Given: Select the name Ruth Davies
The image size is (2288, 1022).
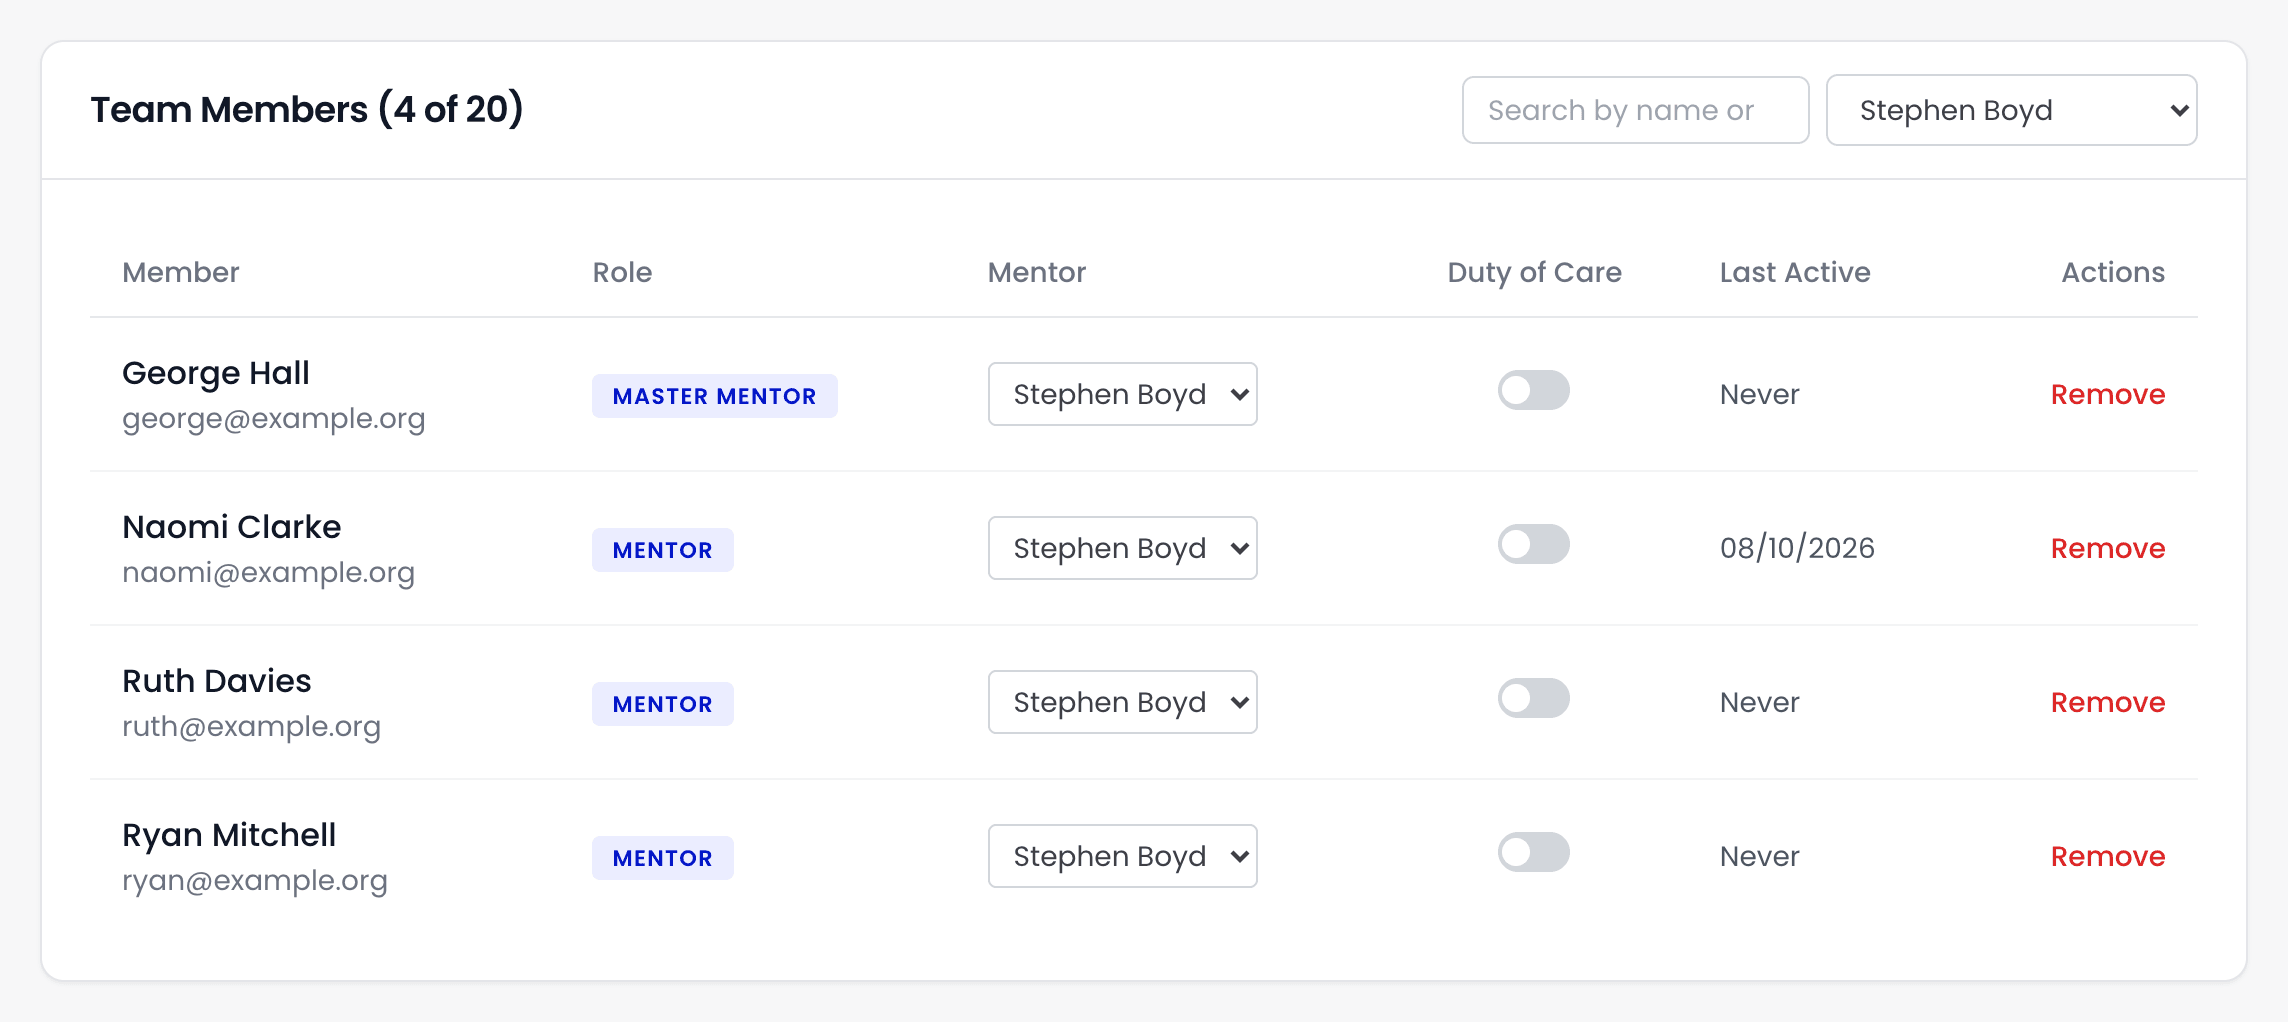Looking at the screenshot, I should [x=216, y=681].
